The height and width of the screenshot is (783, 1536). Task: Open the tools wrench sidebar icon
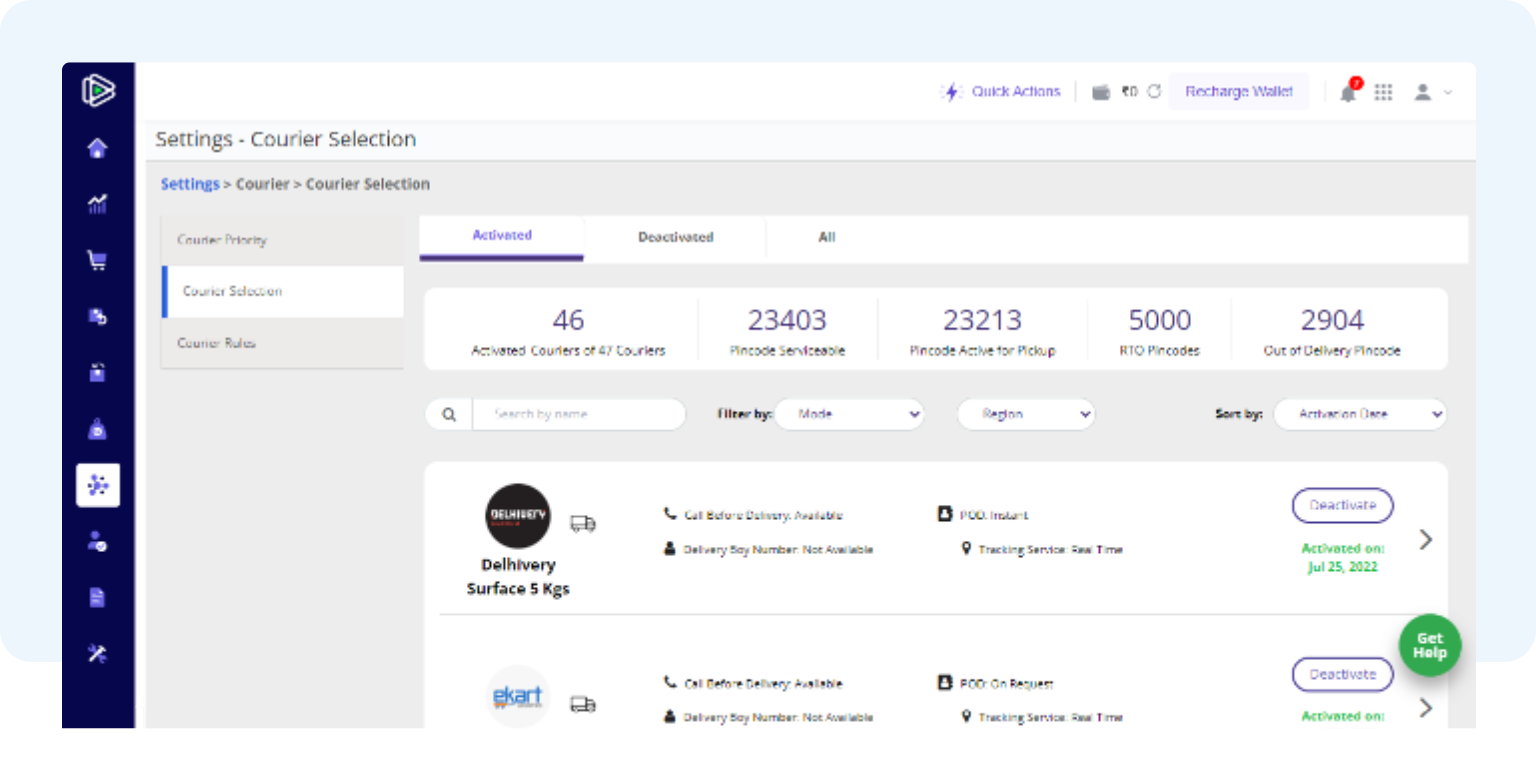[x=97, y=654]
